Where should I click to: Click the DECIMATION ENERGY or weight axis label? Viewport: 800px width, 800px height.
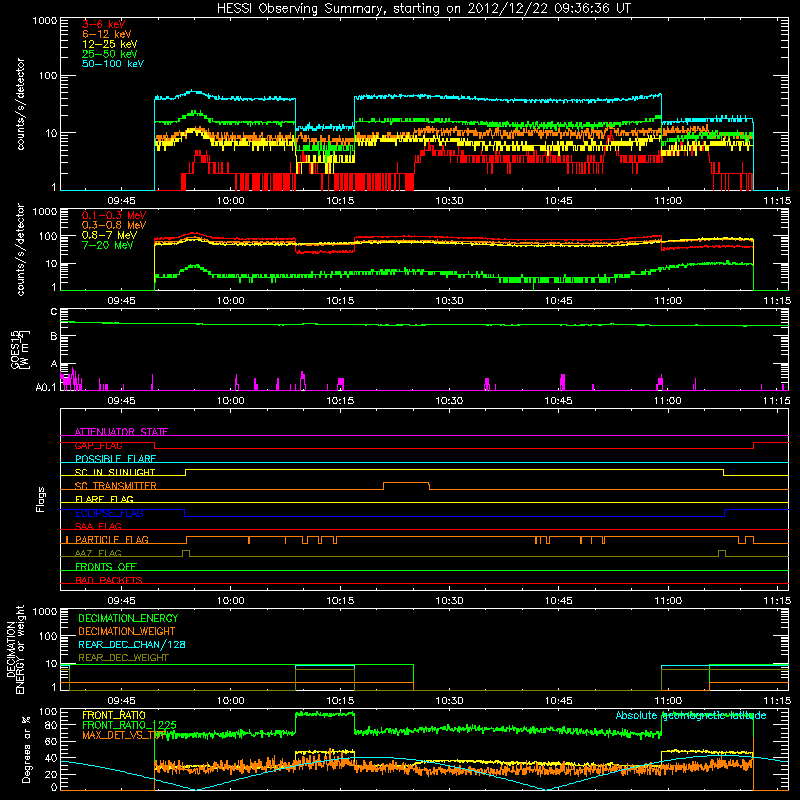tap(15, 649)
